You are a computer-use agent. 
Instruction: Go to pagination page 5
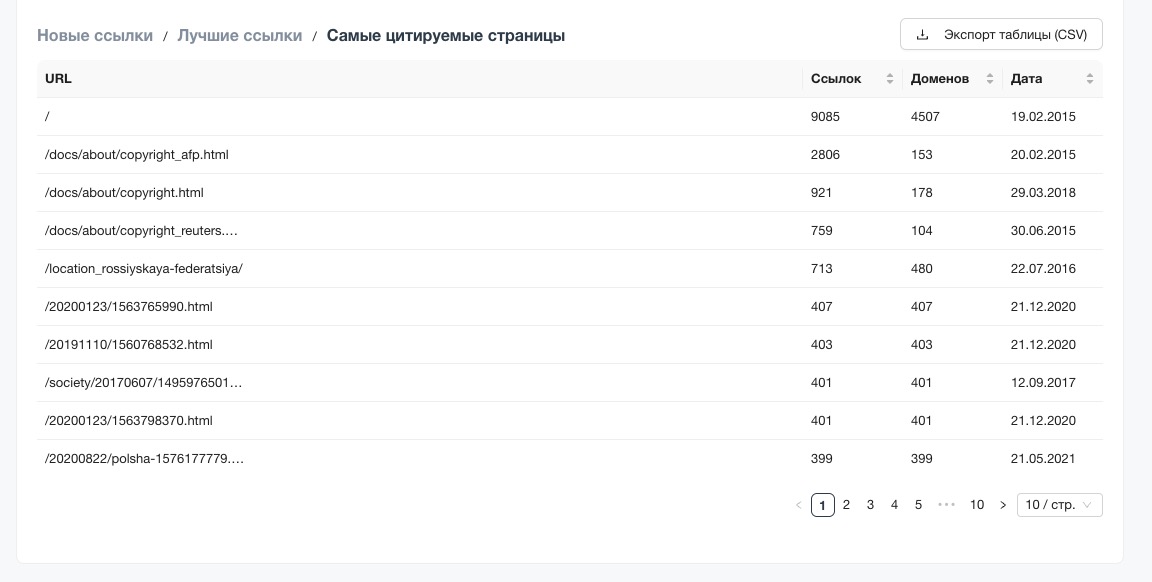click(x=918, y=505)
